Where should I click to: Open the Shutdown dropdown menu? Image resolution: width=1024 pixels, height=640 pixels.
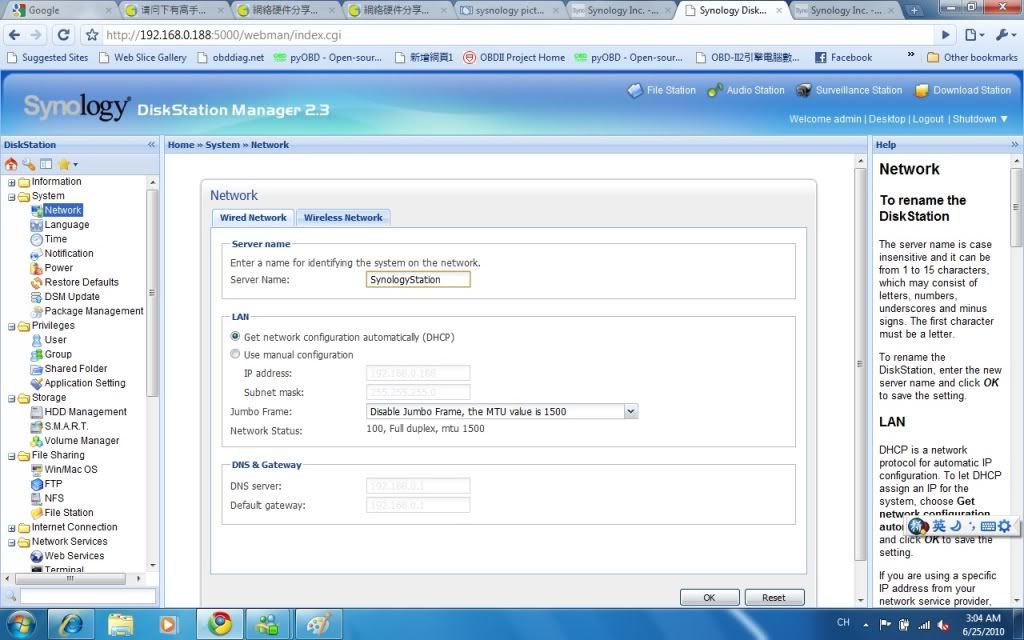[x=975, y=119]
